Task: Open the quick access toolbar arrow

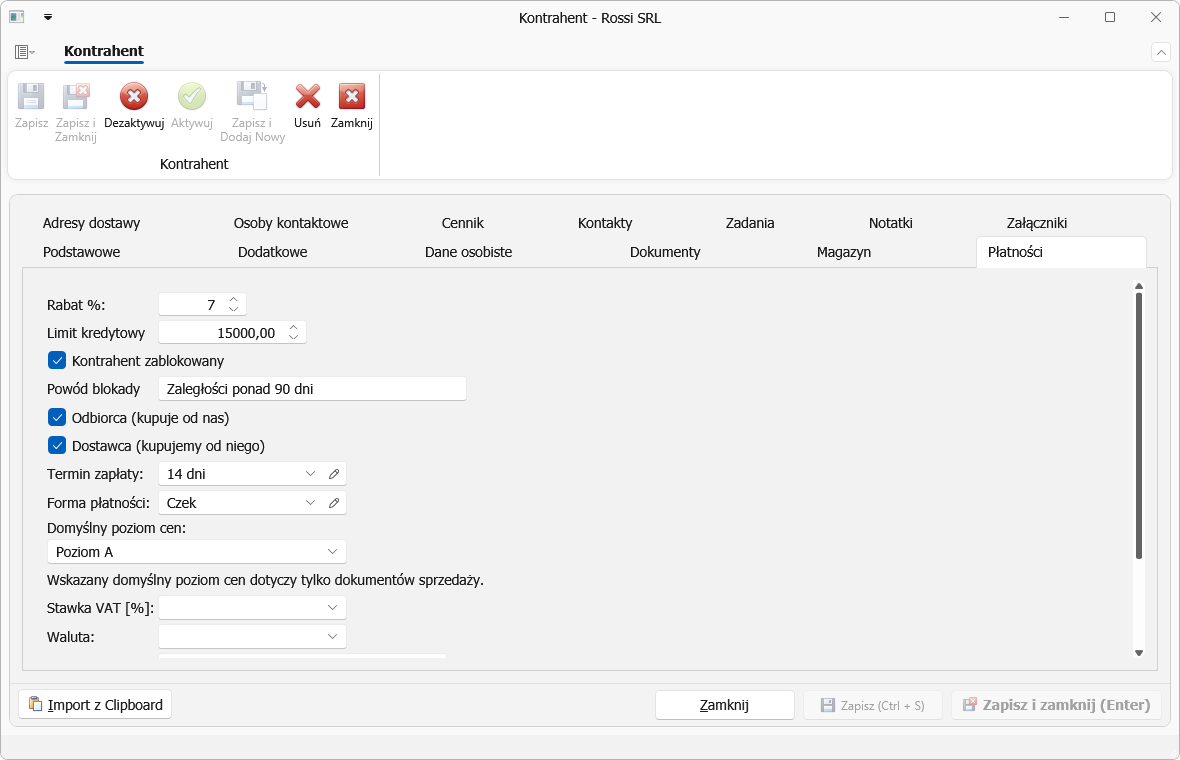Action: [x=48, y=17]
